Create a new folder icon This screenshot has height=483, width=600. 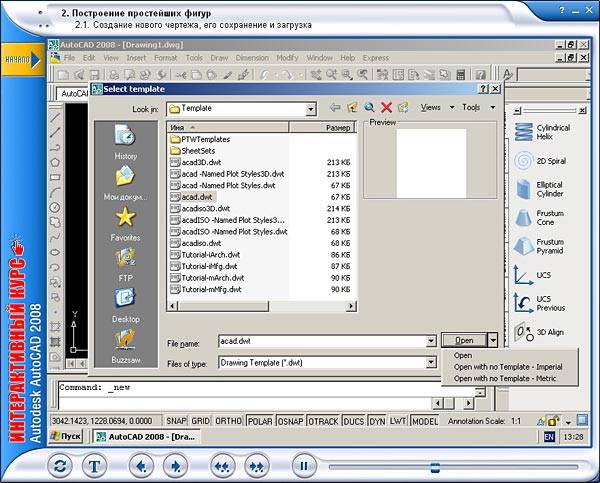[x=403, y=108]
